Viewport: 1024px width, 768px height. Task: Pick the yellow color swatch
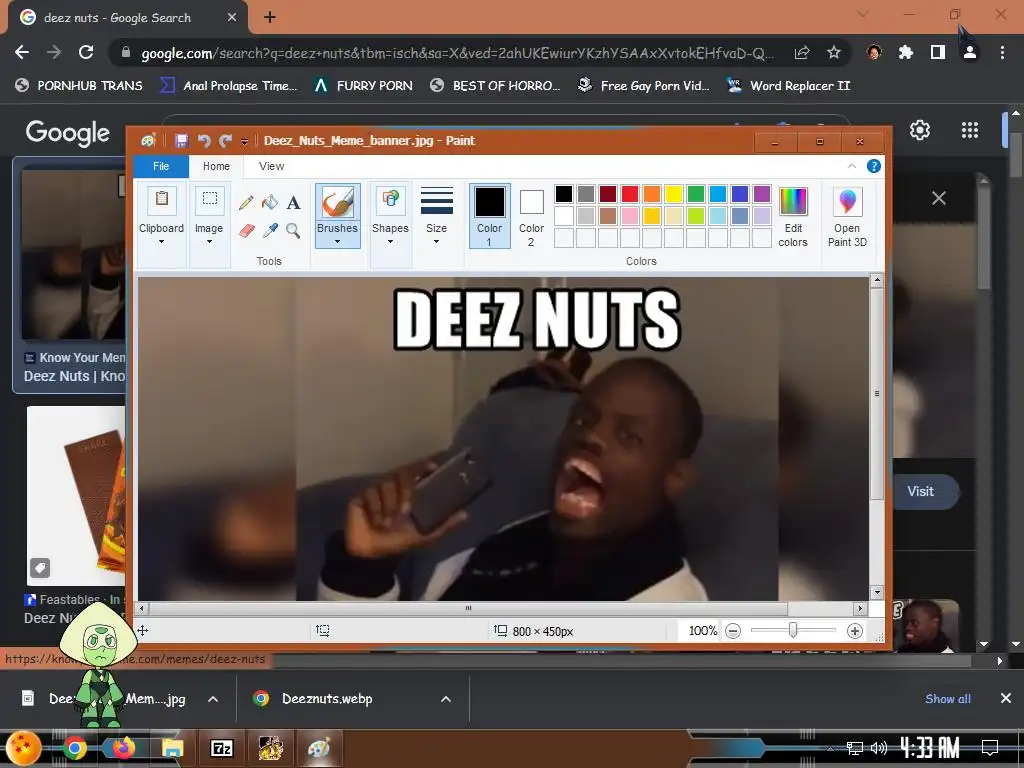[673, 193]
